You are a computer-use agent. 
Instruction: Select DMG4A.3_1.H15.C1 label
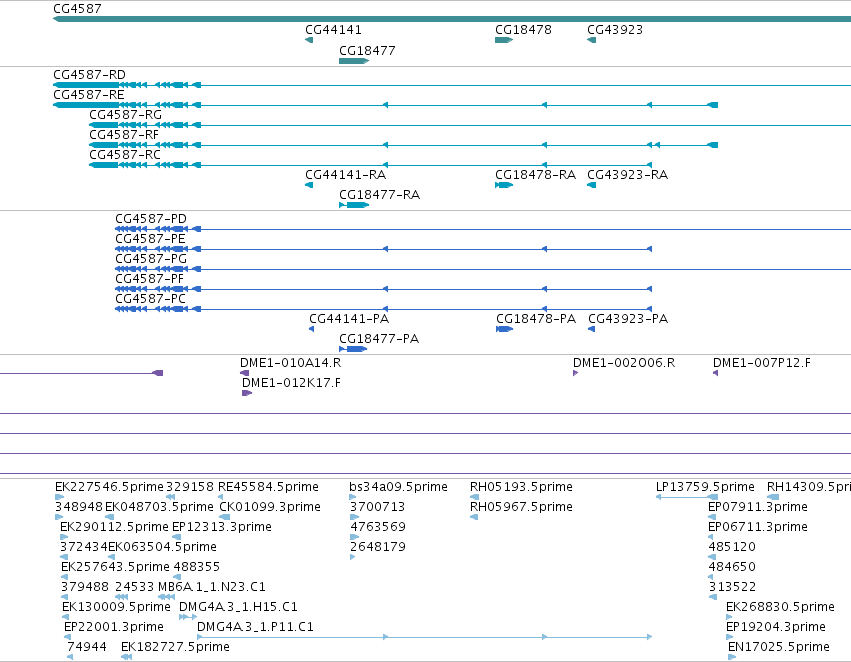click(238, 607)
